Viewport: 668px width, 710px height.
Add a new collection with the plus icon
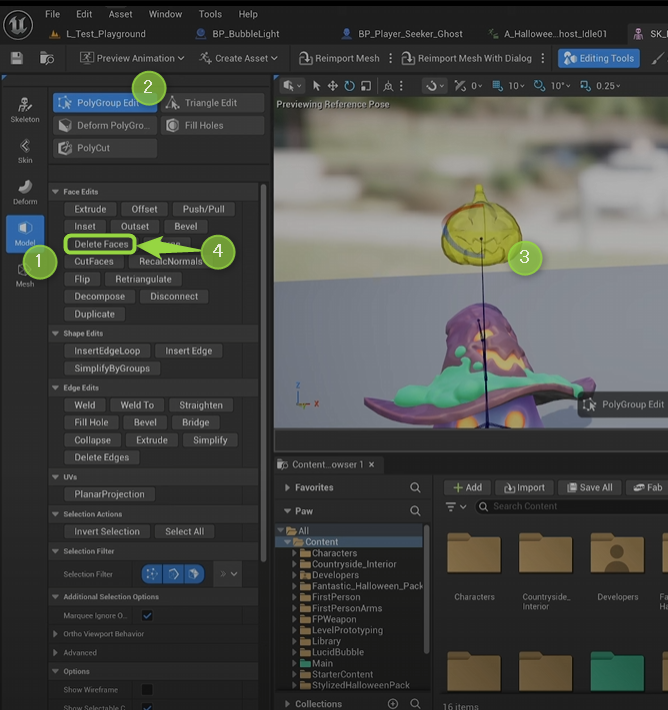(393, 704)
